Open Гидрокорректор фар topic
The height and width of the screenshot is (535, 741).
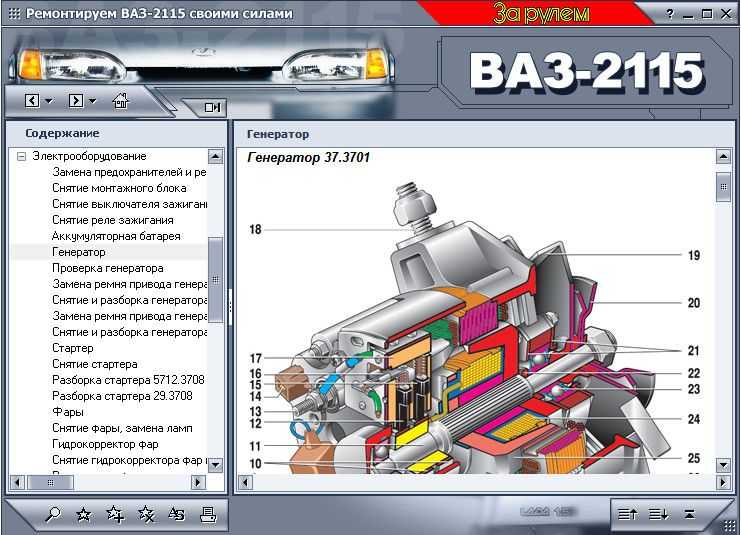pyautogui.click(x=105, y=444)
